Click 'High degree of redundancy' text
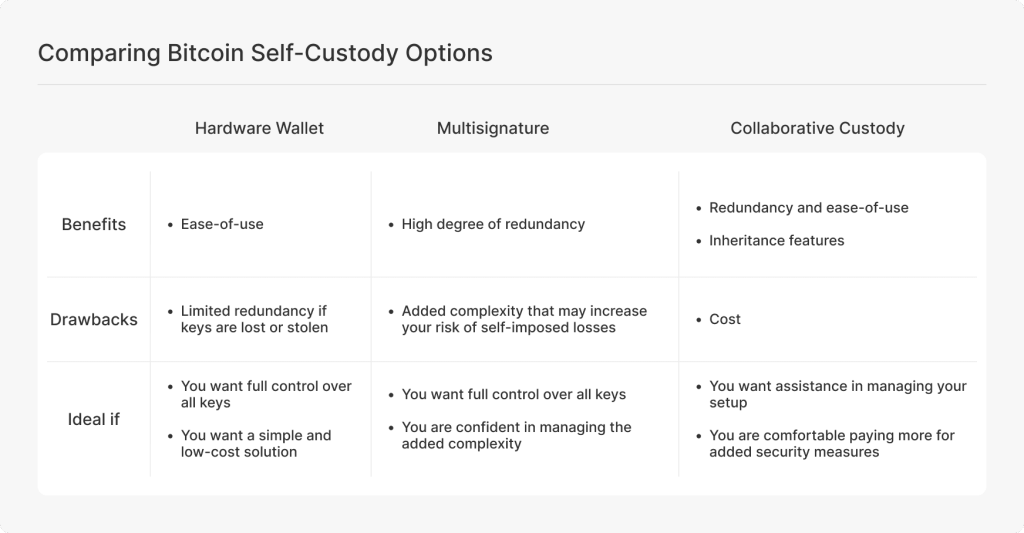The image size is (1024, 533). (493, 224)
